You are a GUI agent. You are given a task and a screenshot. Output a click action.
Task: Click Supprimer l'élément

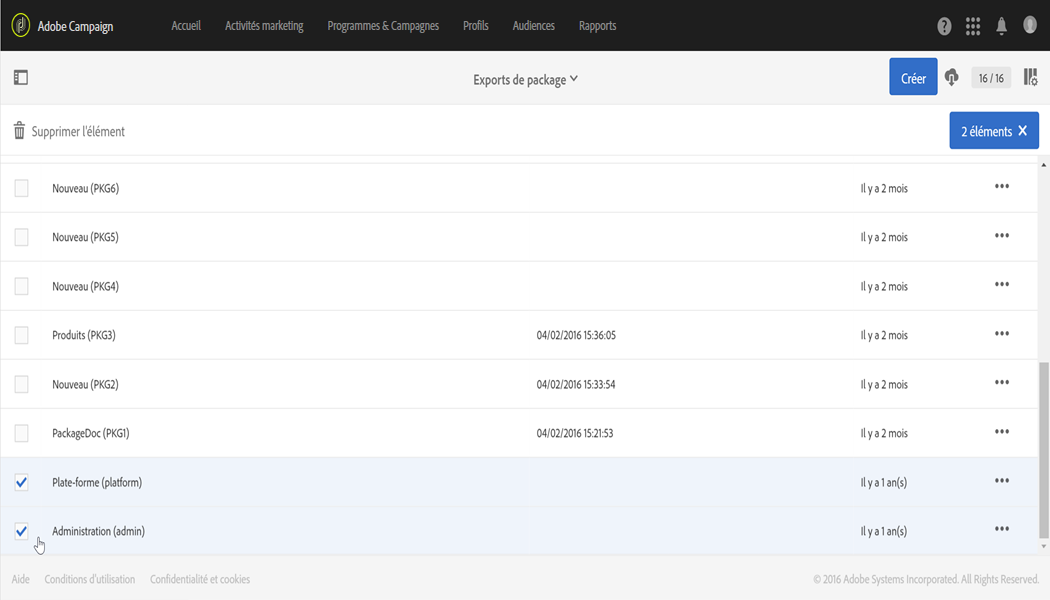(x=78, y=131)
